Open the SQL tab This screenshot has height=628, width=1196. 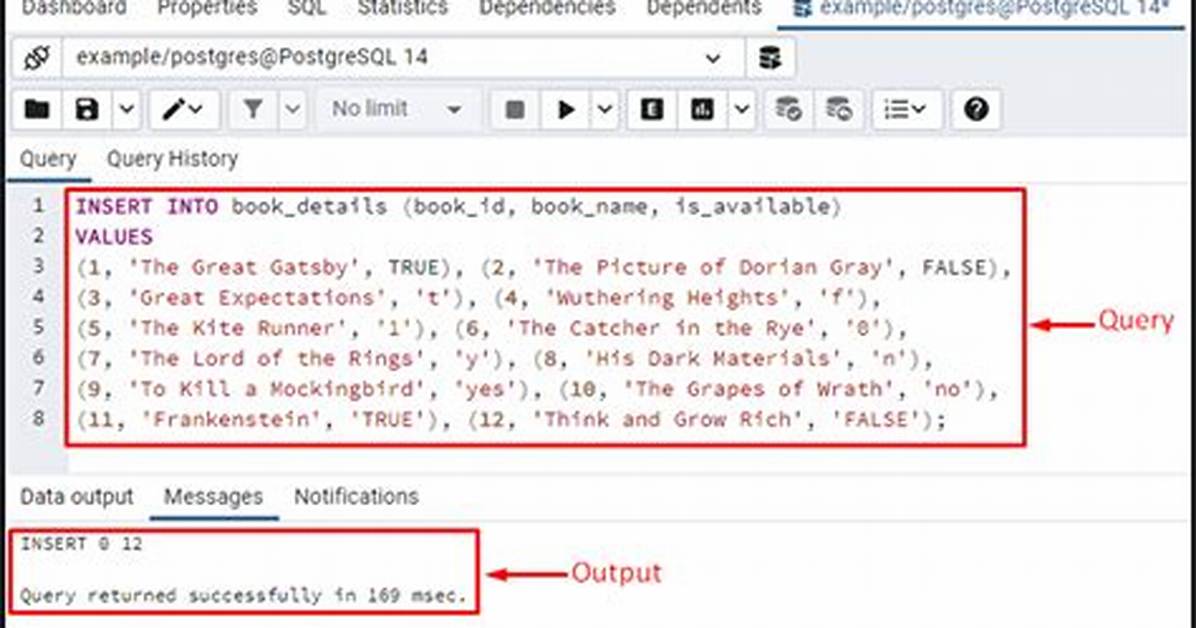(307, 8)
